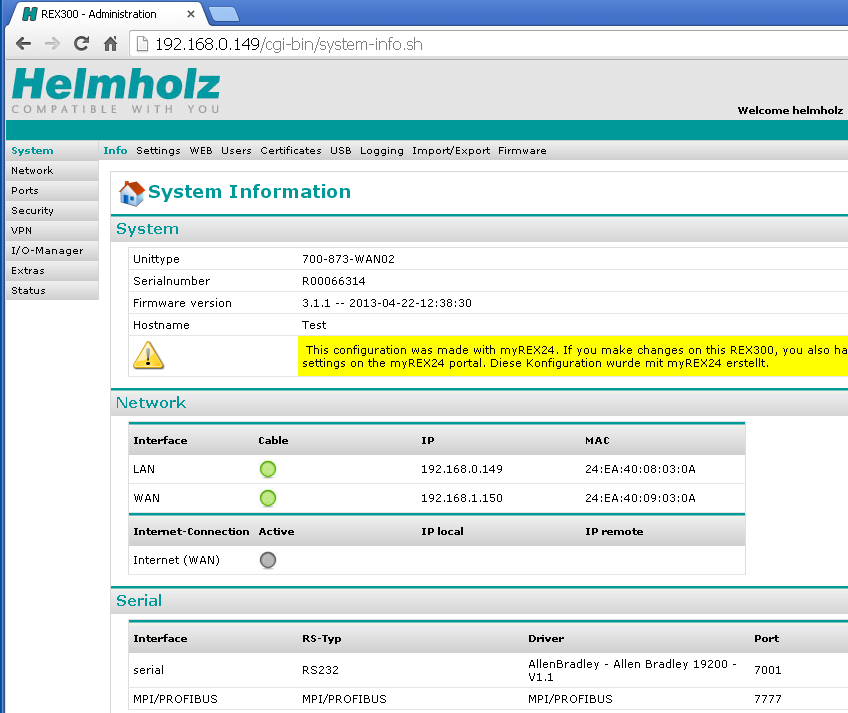Open a new browser tab
The image size is (848, 713).
(224, 14)
